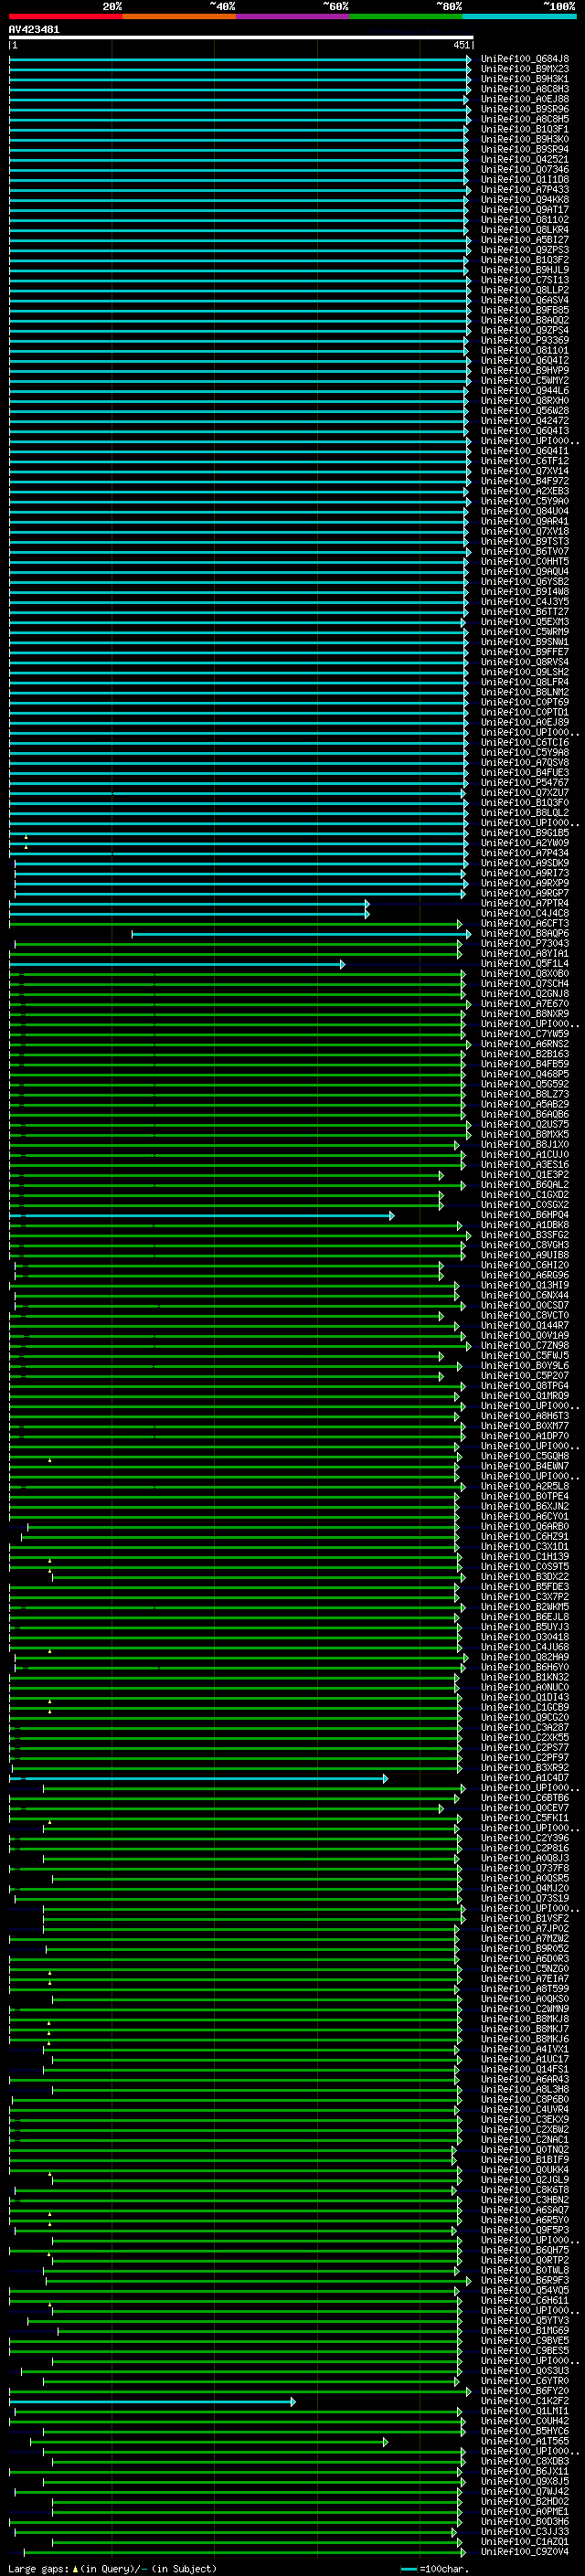Screen dimensions: 585x2576
Task: Select label UniRef100_Q5G592
Action: tap(525, 1084)
